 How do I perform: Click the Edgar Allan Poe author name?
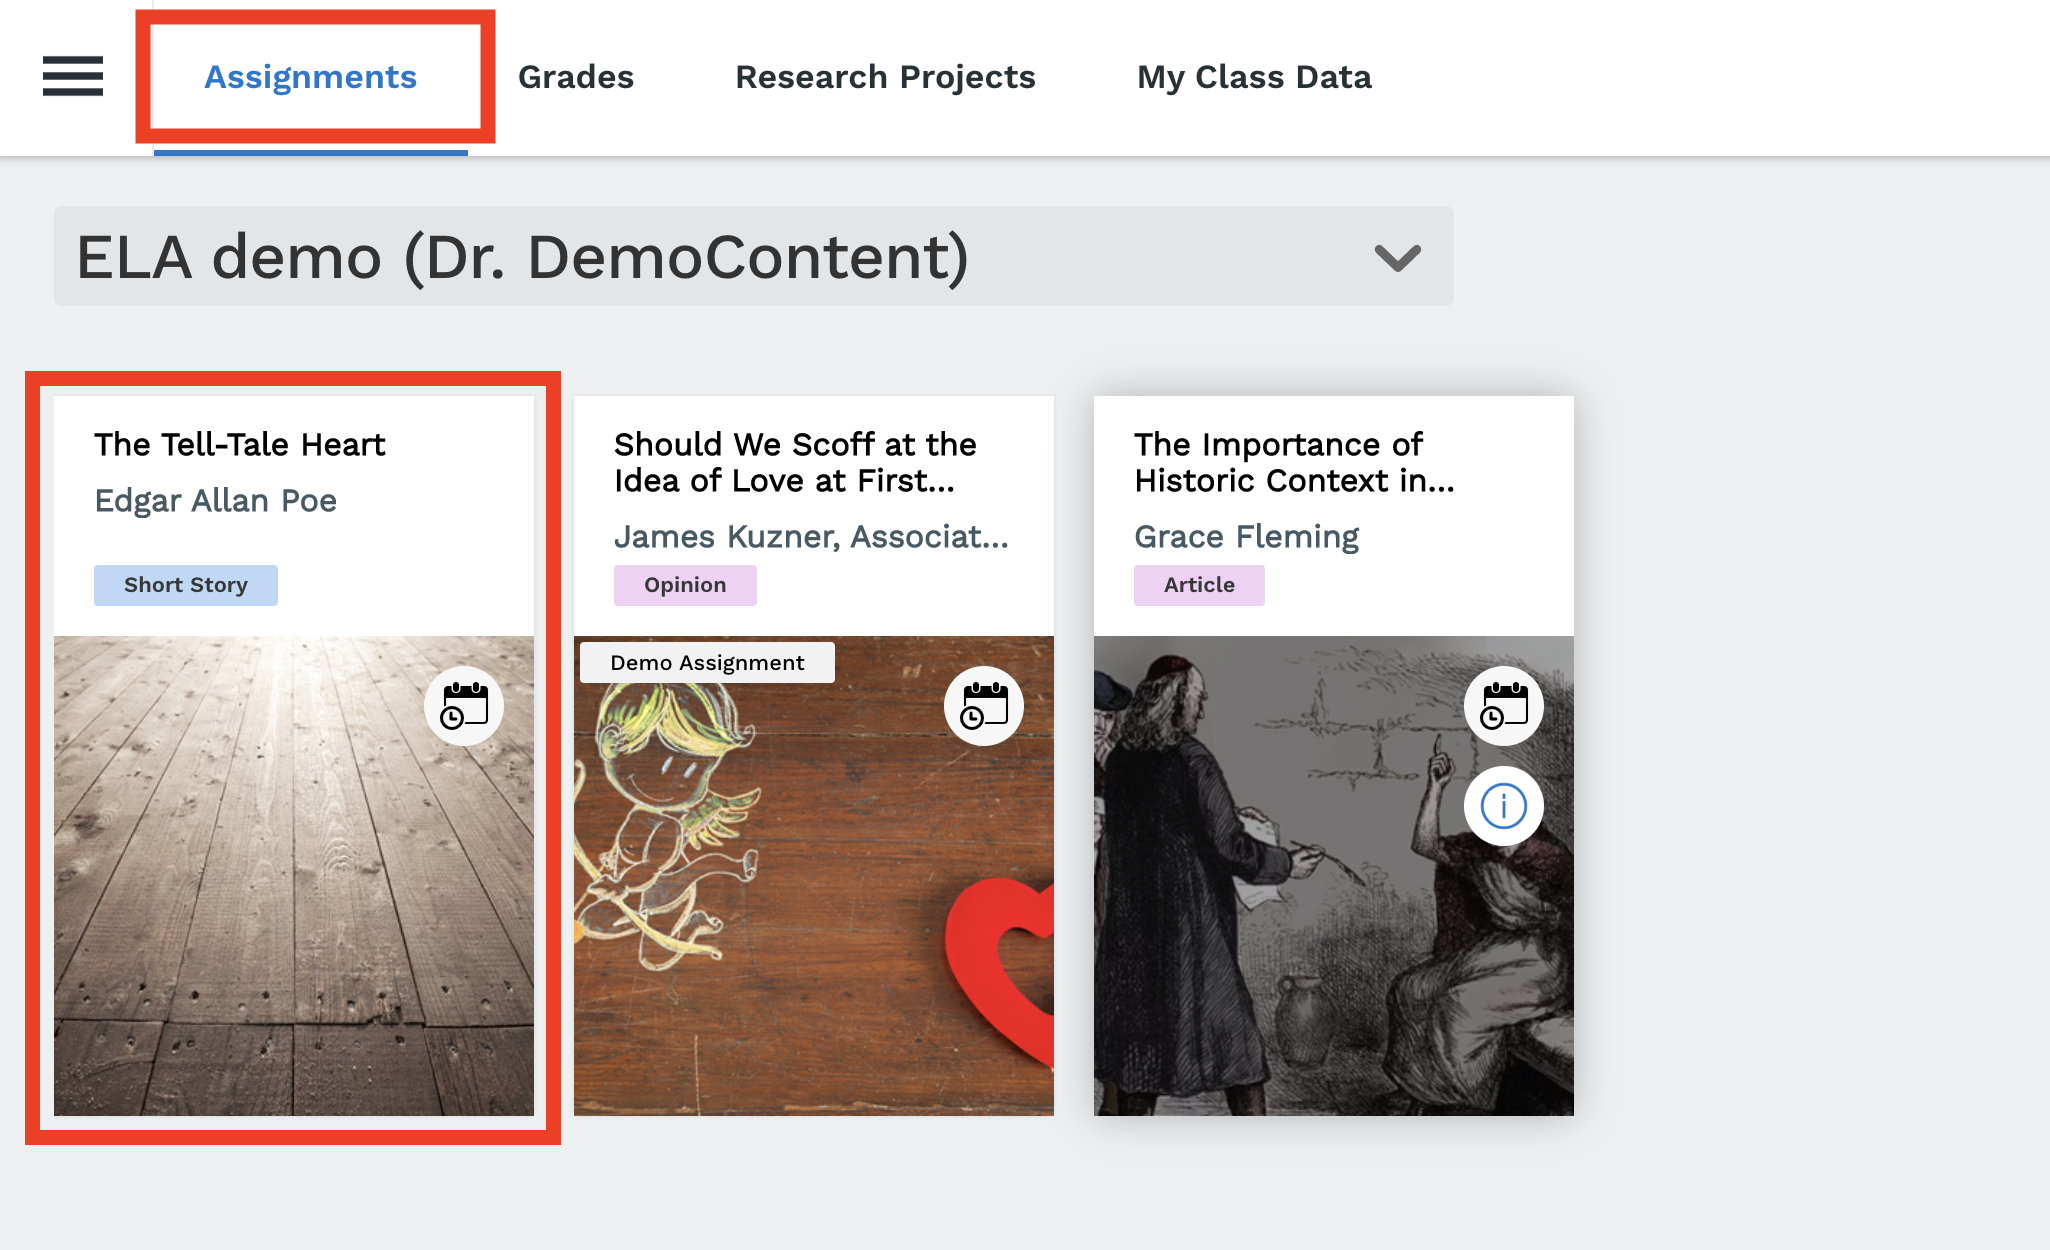tap(216, 500)
